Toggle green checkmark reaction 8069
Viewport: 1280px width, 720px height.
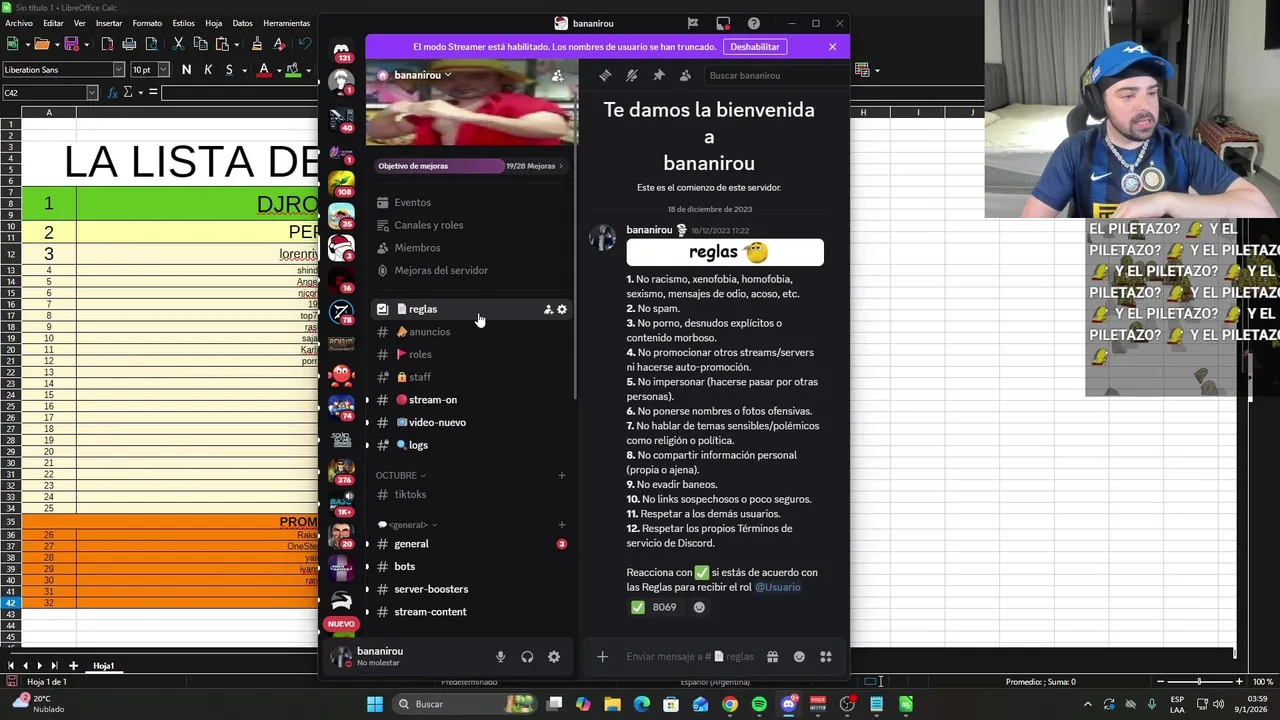[x=655, y=607]
